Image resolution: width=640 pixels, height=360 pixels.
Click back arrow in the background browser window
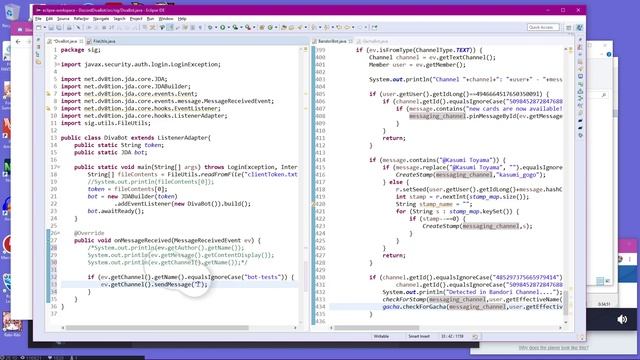18,42
